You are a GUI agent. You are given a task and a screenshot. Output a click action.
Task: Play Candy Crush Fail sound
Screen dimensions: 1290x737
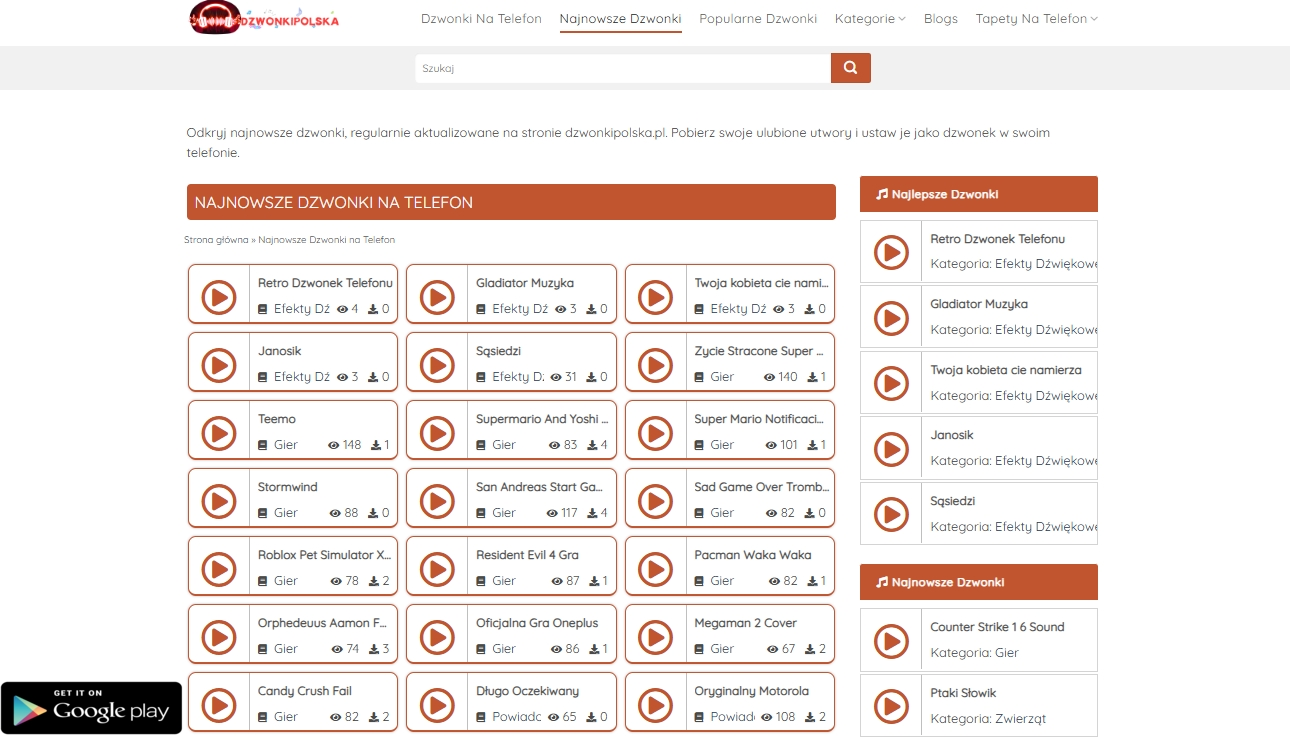point(219,705)
